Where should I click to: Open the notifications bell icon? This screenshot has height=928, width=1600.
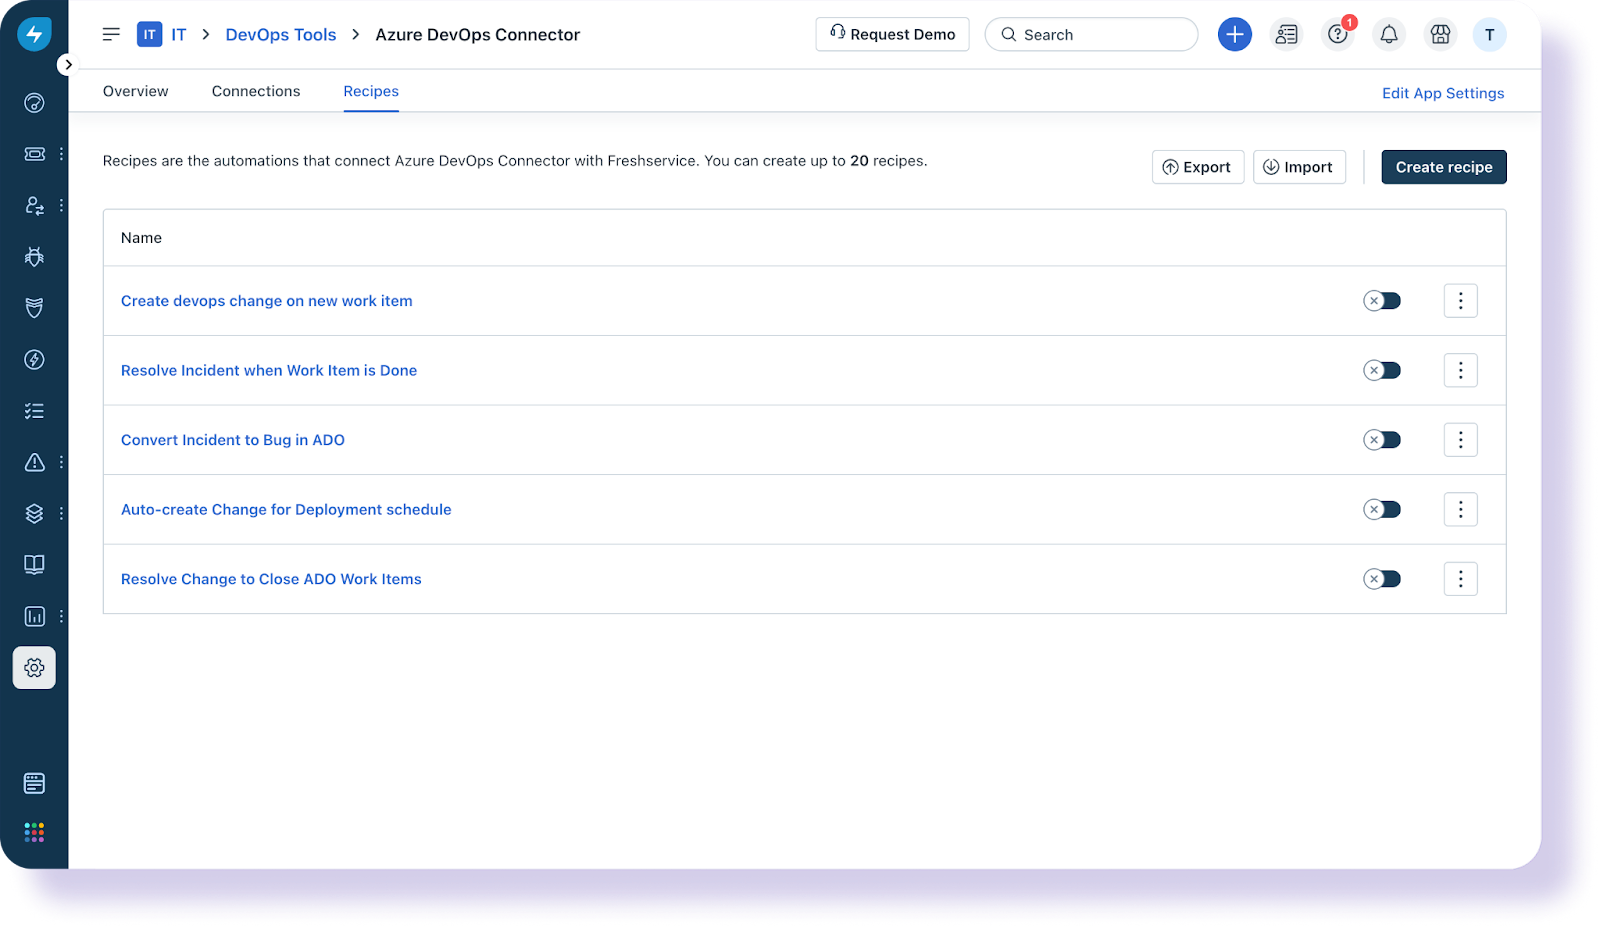coord(1389,34)
